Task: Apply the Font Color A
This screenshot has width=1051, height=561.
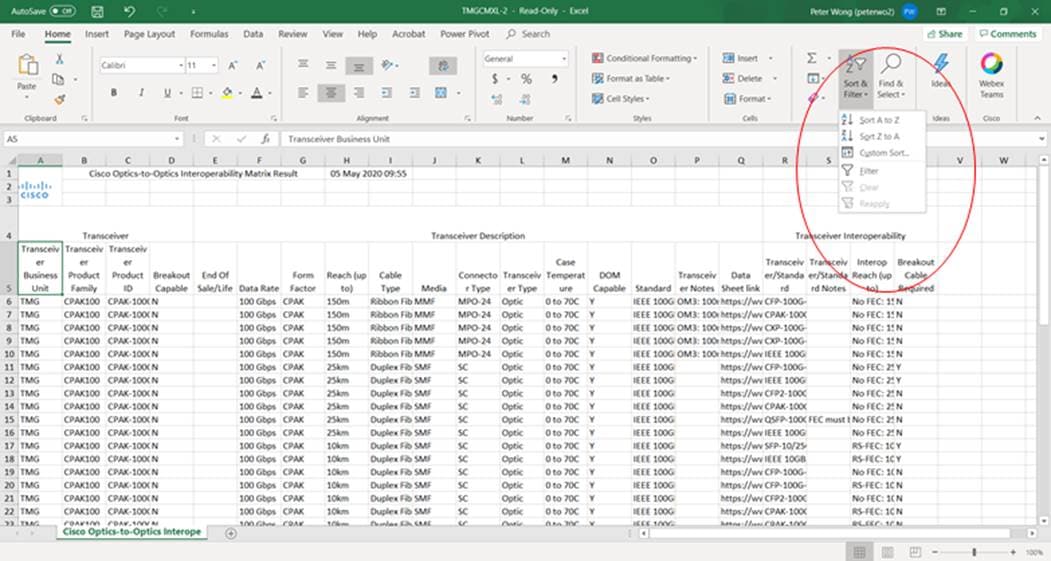Action: 257,92
